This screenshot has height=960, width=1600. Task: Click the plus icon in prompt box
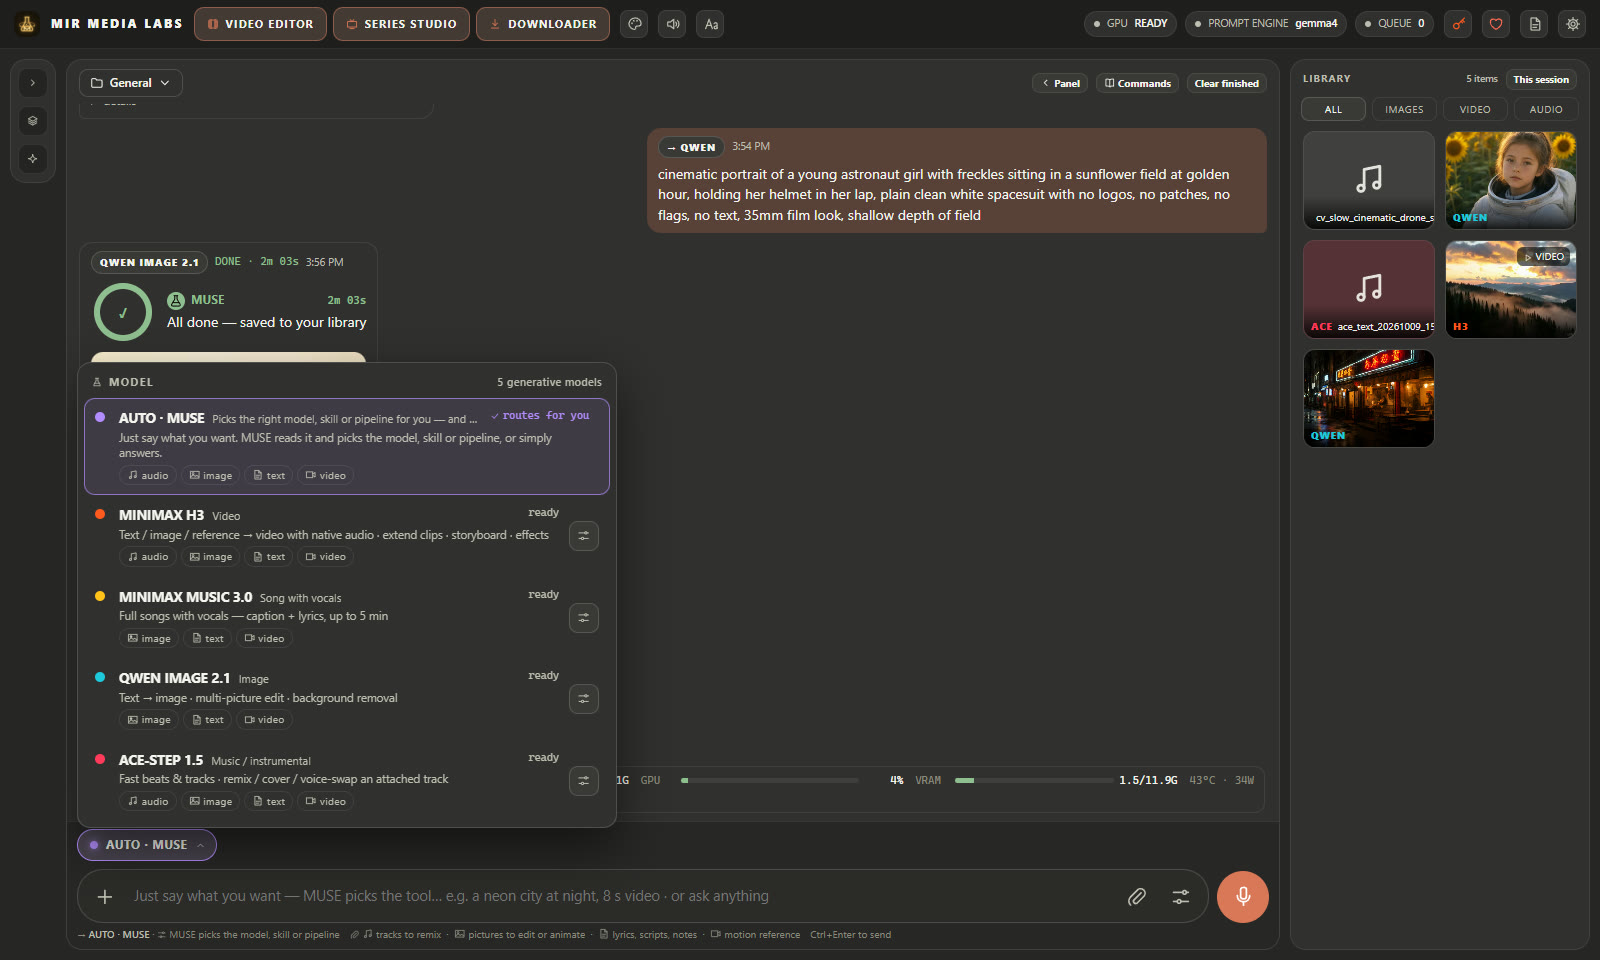[105, 897]
